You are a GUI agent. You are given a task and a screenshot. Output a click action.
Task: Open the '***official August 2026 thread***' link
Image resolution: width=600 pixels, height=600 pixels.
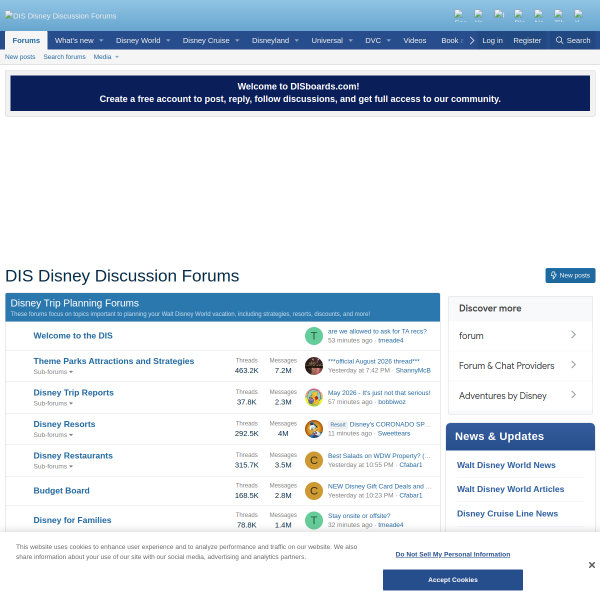pyautogui.click(x=373, y=361)
